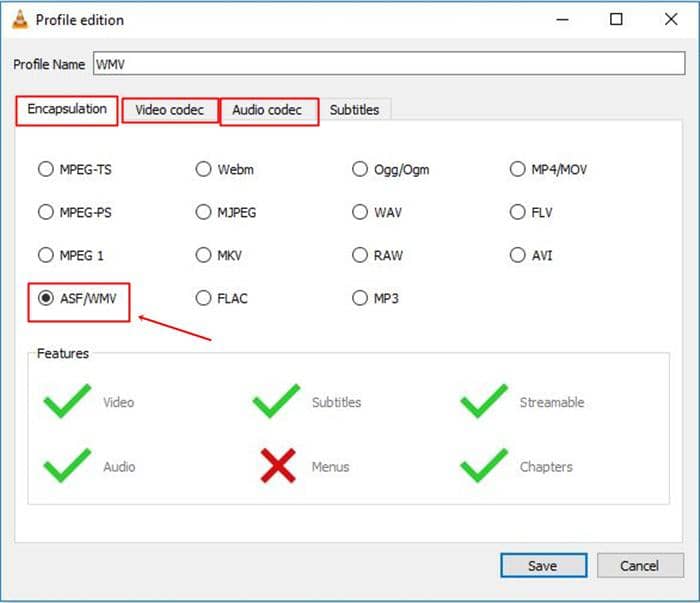700x603 pixels.
Task: Select the MPEG-TS encapsulation option
Action: 46,169
